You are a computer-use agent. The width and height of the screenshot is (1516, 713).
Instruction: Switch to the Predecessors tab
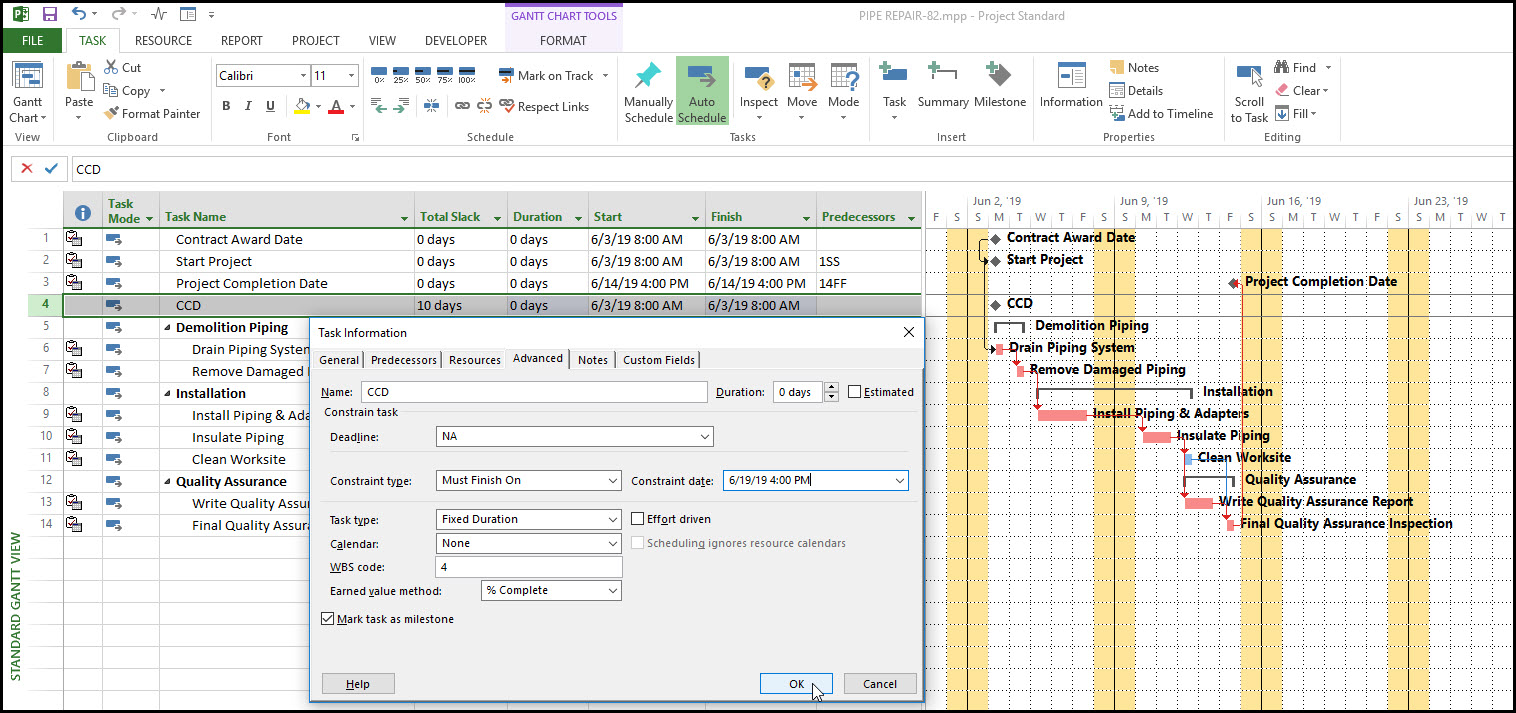point(403,360)
